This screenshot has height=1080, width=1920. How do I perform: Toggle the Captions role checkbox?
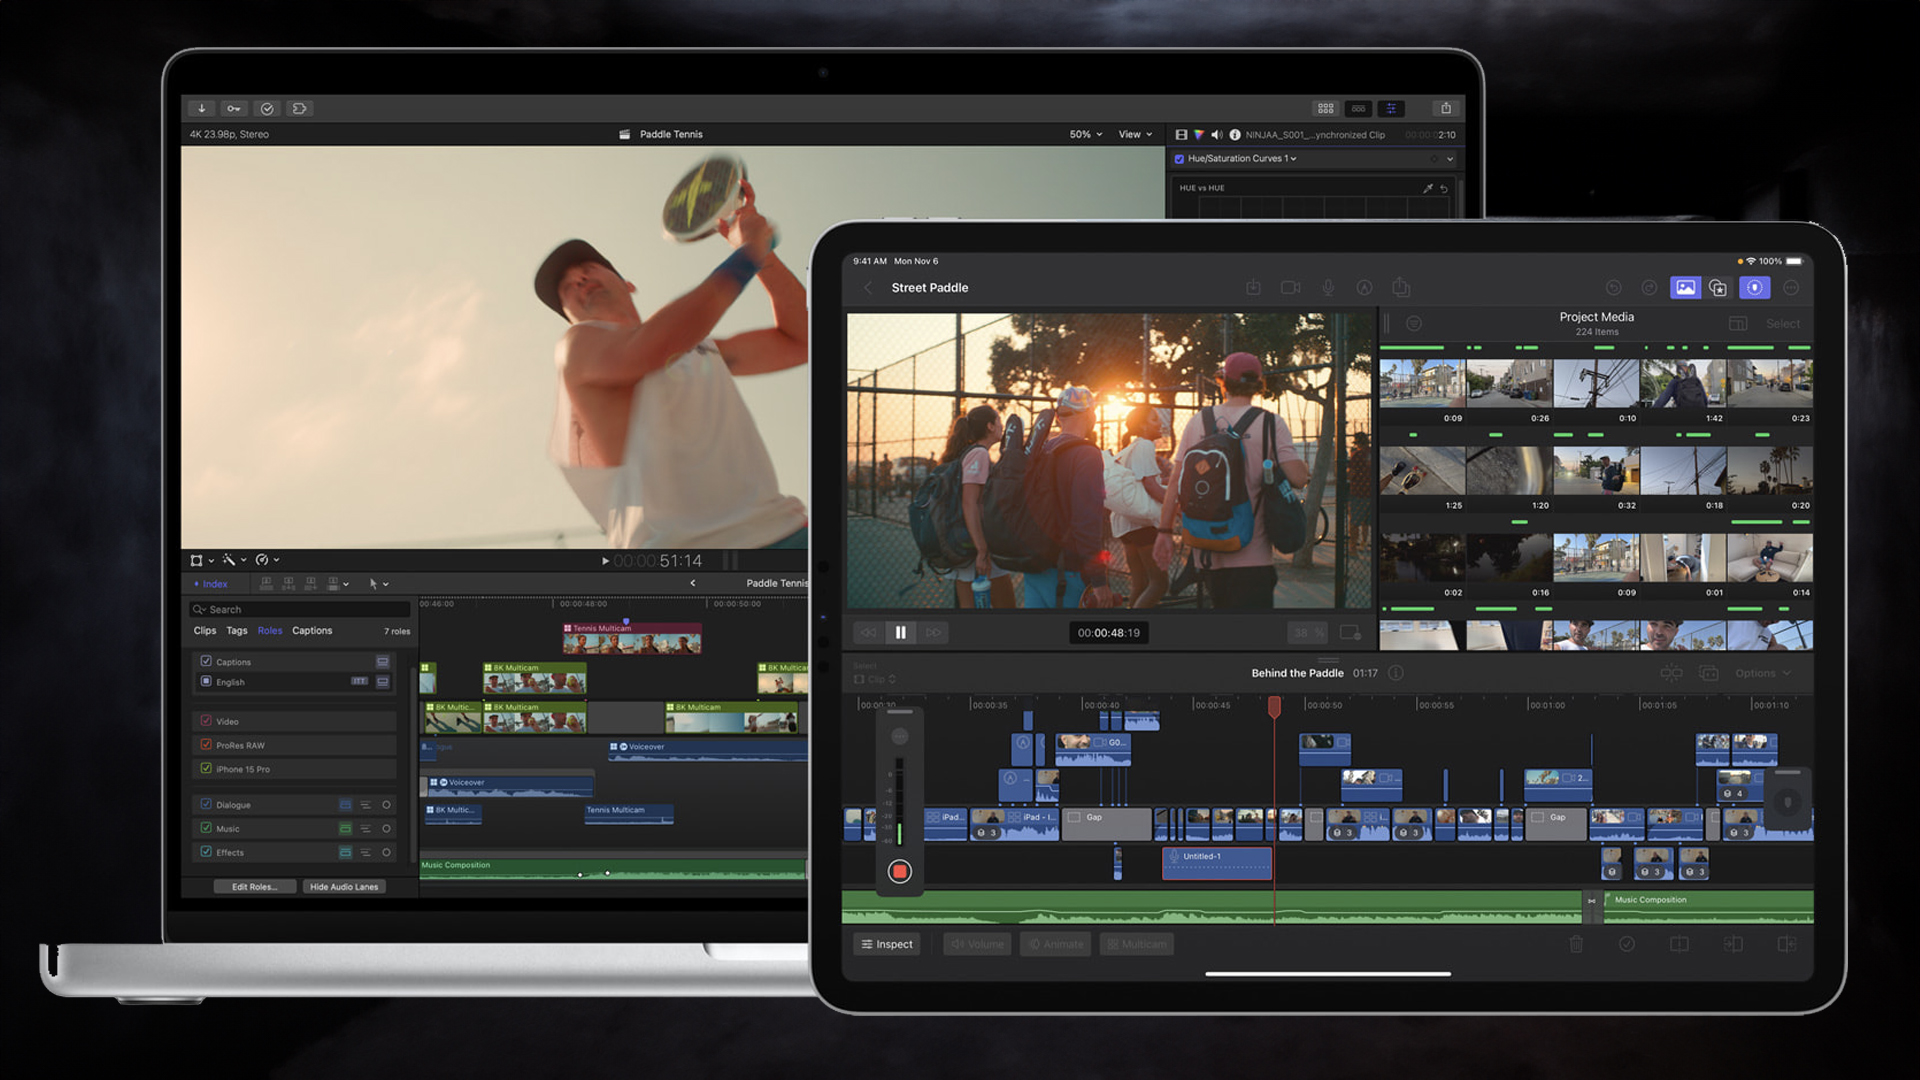[x=206, y=661]
